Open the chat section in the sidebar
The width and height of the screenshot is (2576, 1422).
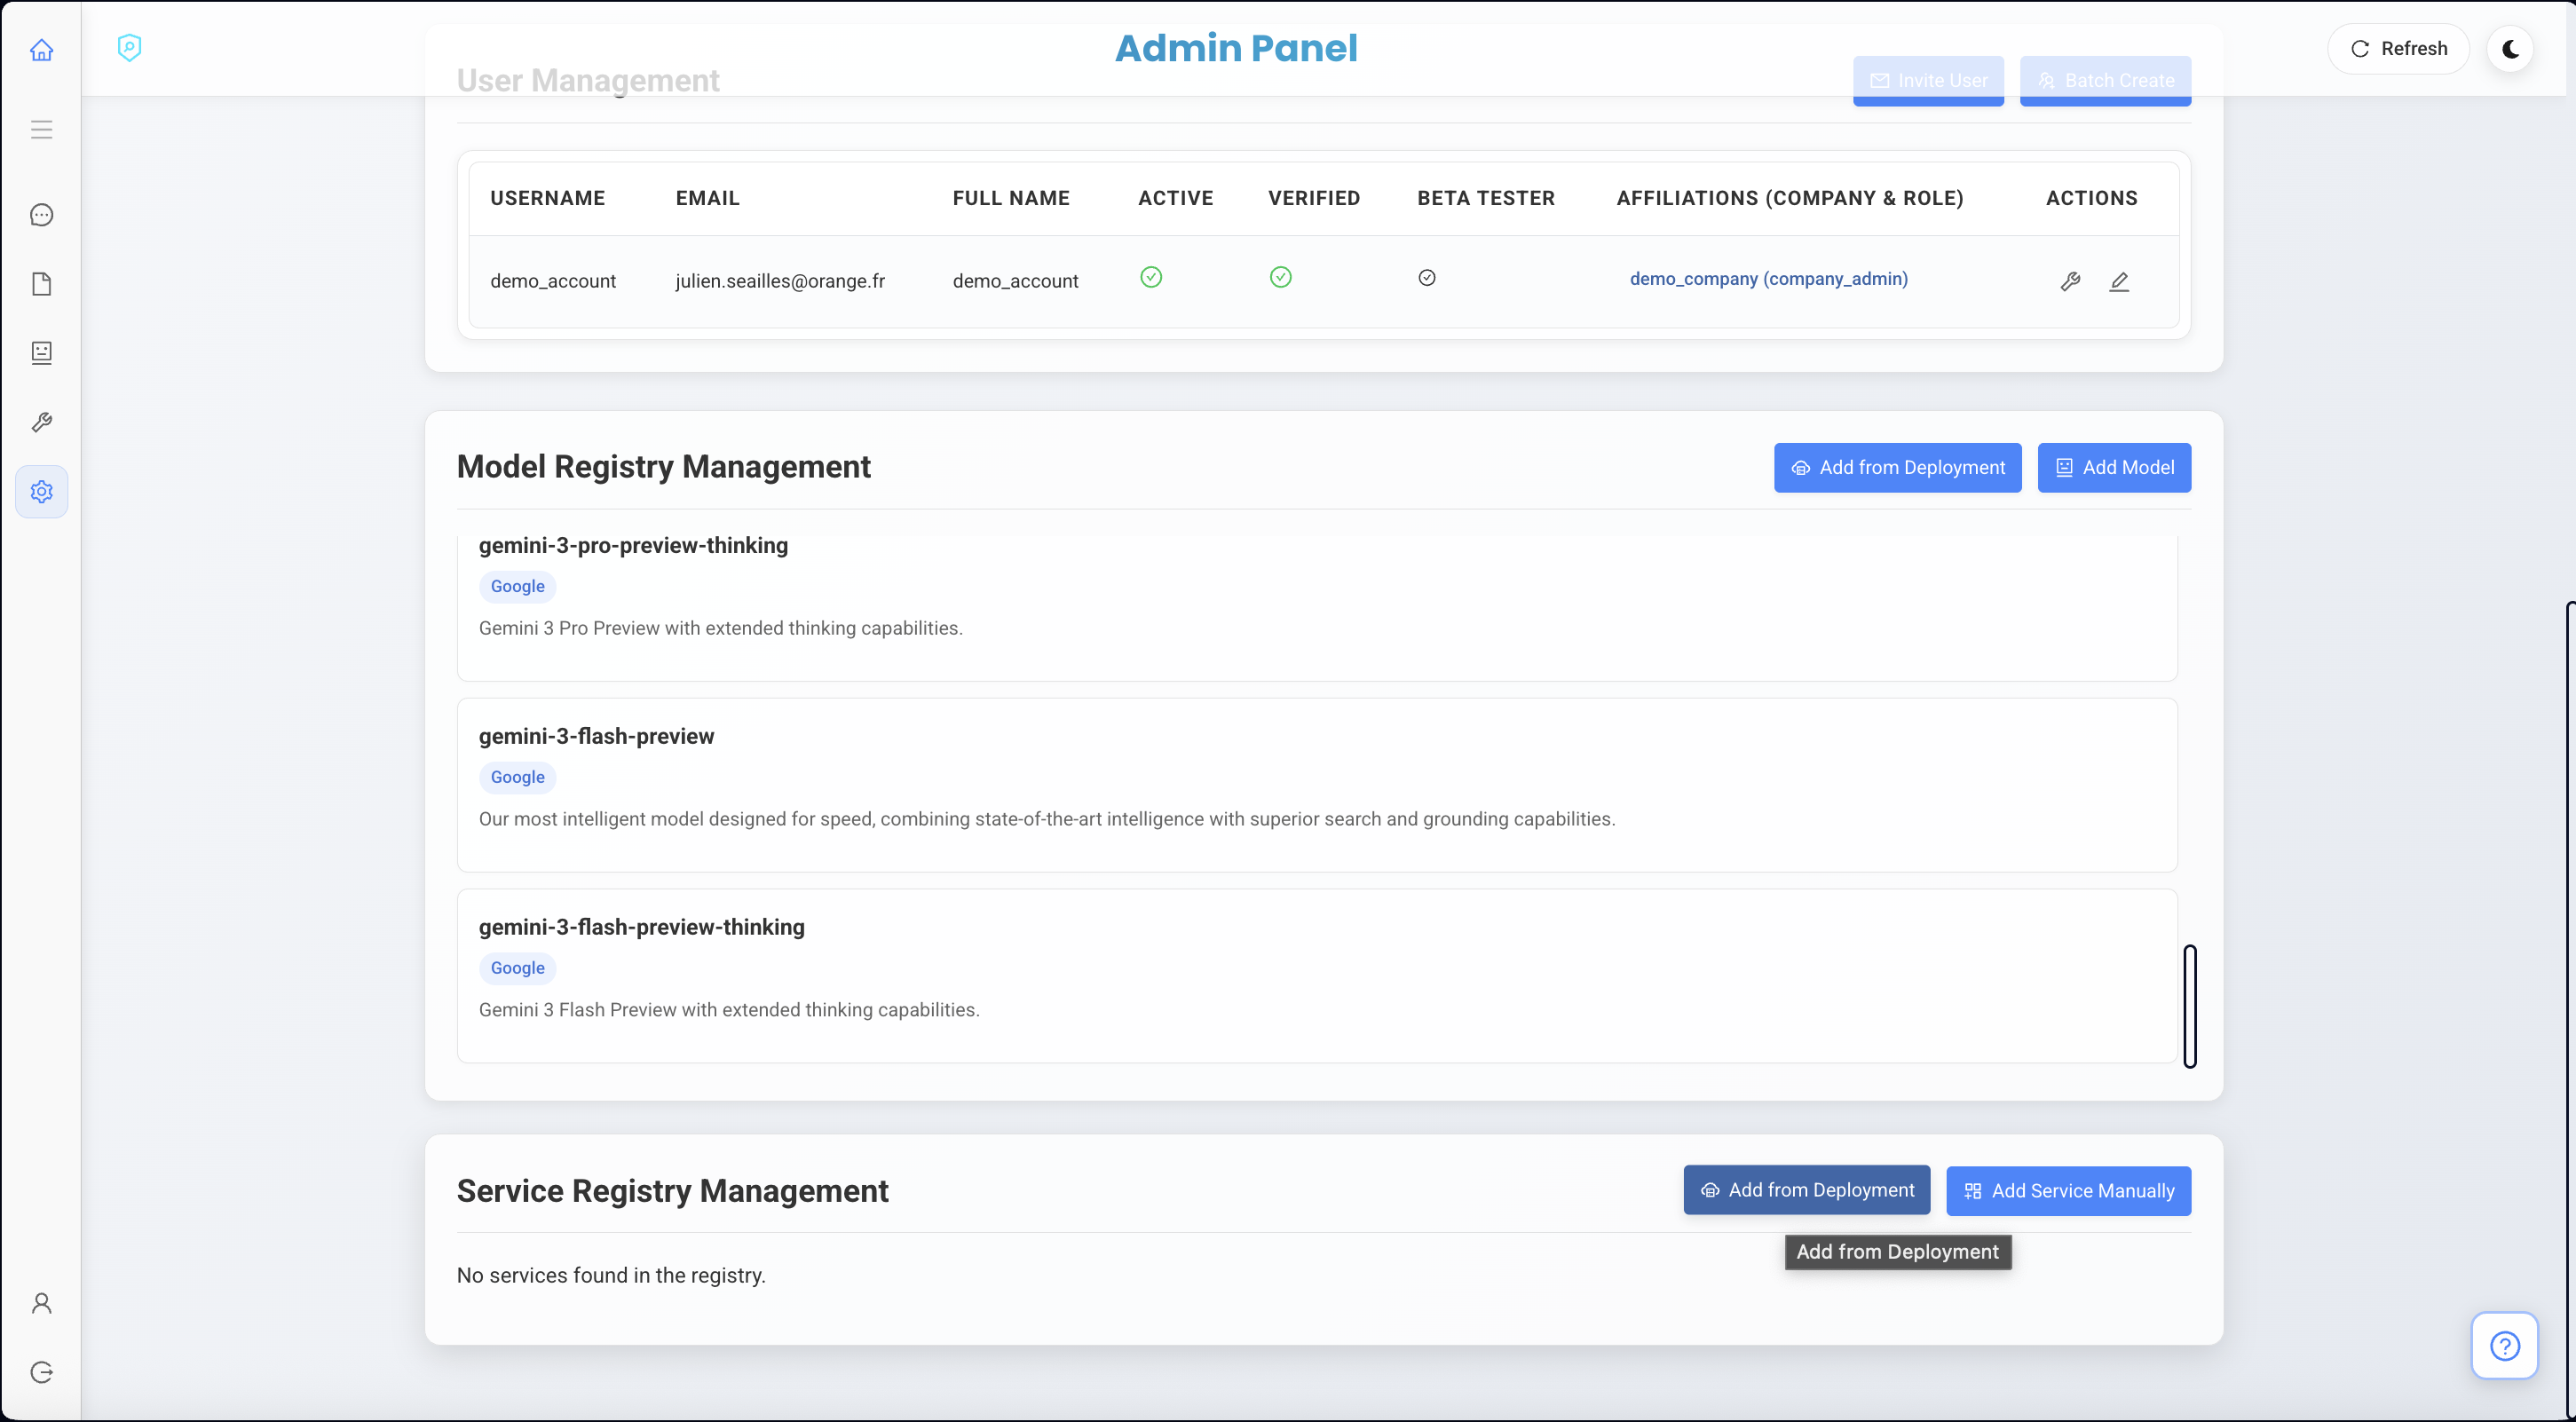[41, 214]
